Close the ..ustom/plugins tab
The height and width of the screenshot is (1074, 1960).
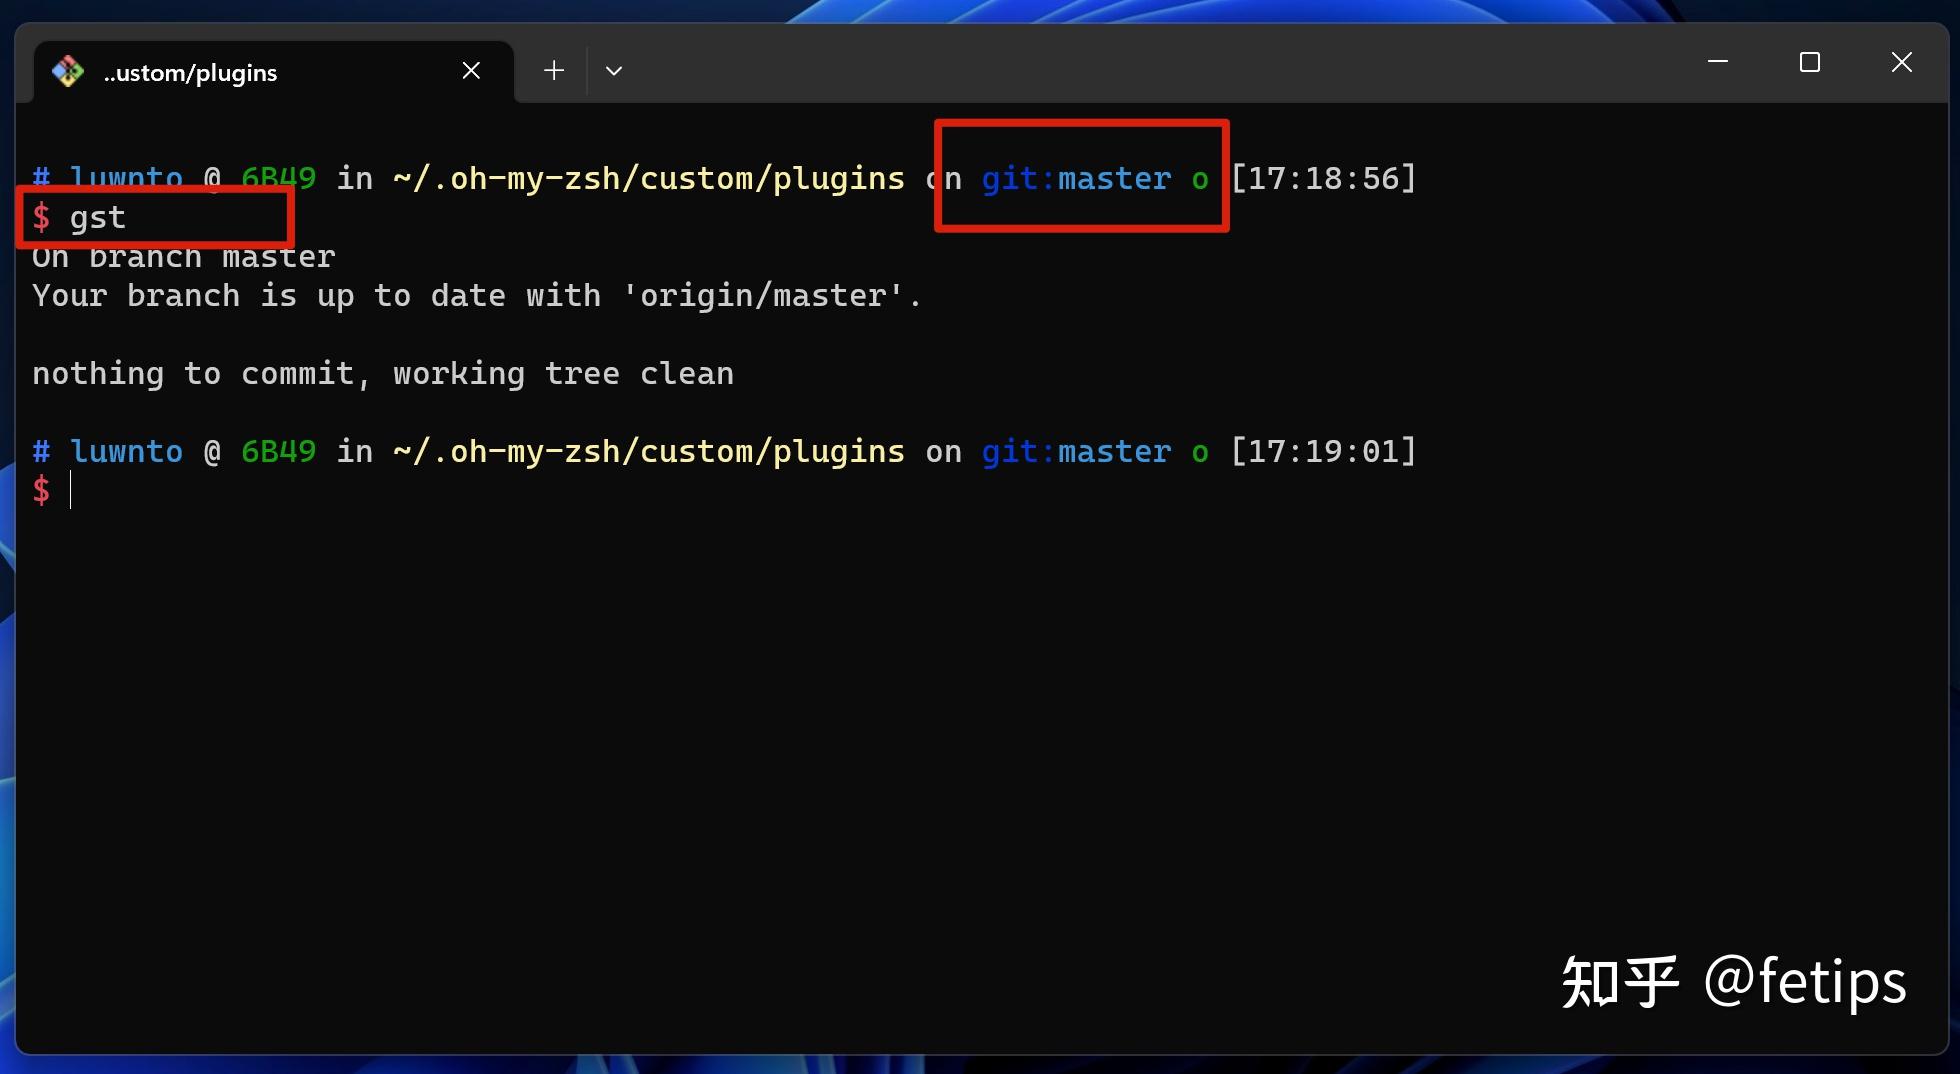(471, 70)
